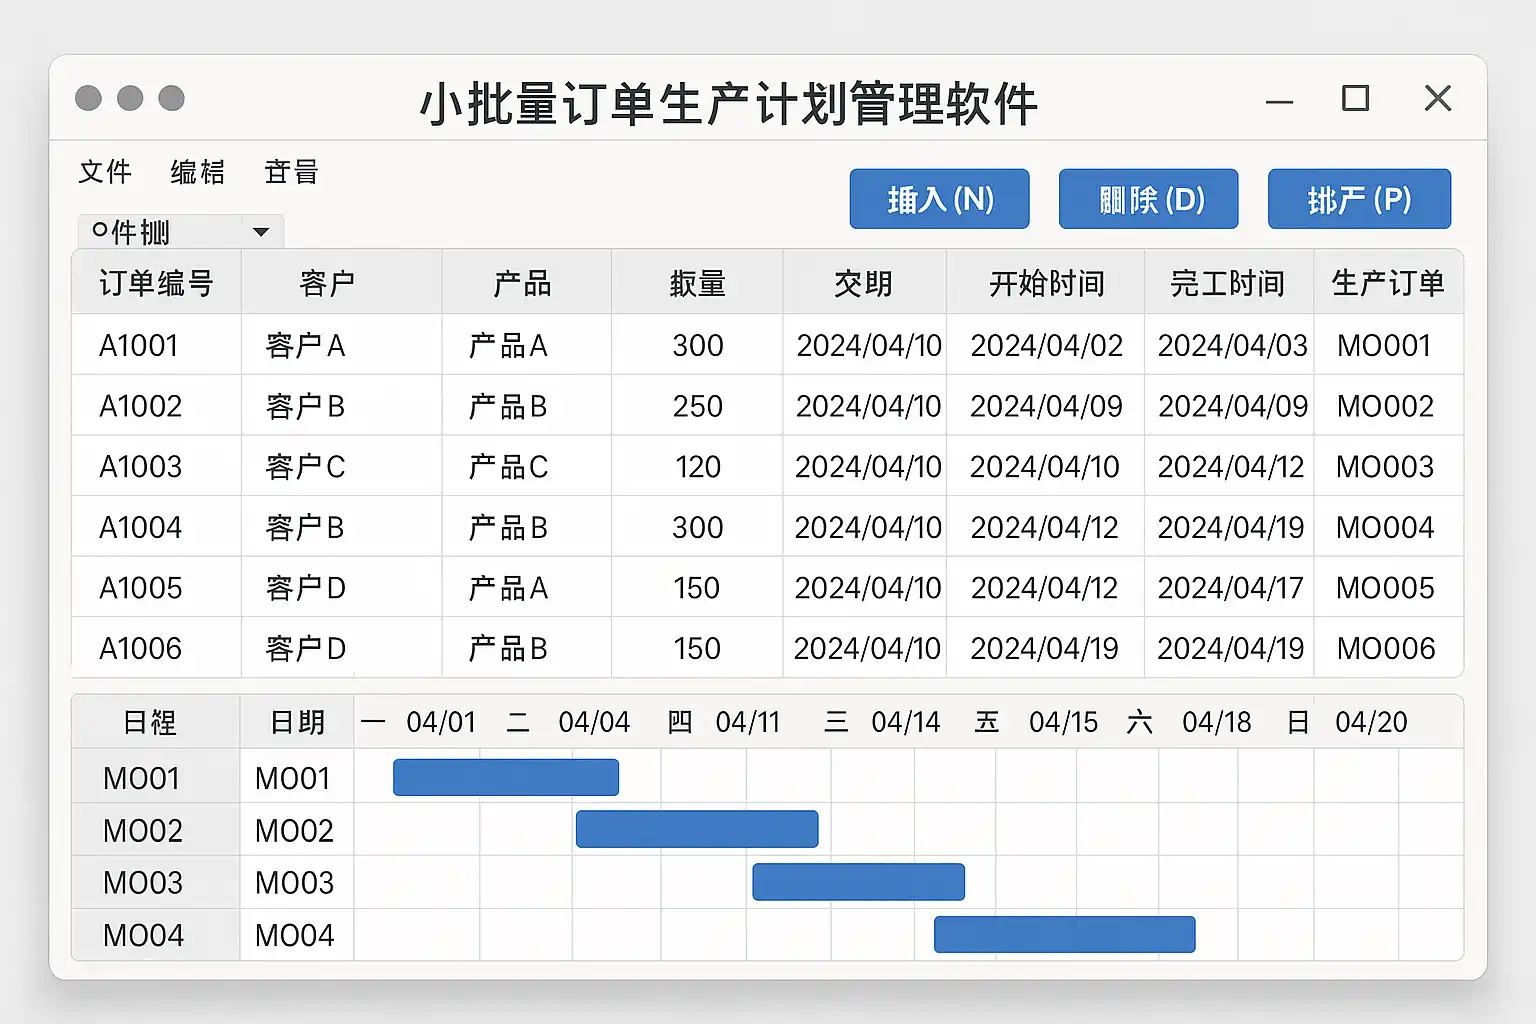Screen dimensions: 1536x1024
Task: Click the 完工时间 column header
Action: point(1227,284)
